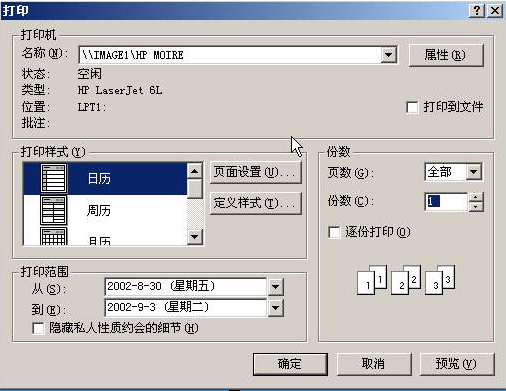The image size is (506, 391).
Task: Toggle 逐份打印 checkbox
Action: click(334, 232)
